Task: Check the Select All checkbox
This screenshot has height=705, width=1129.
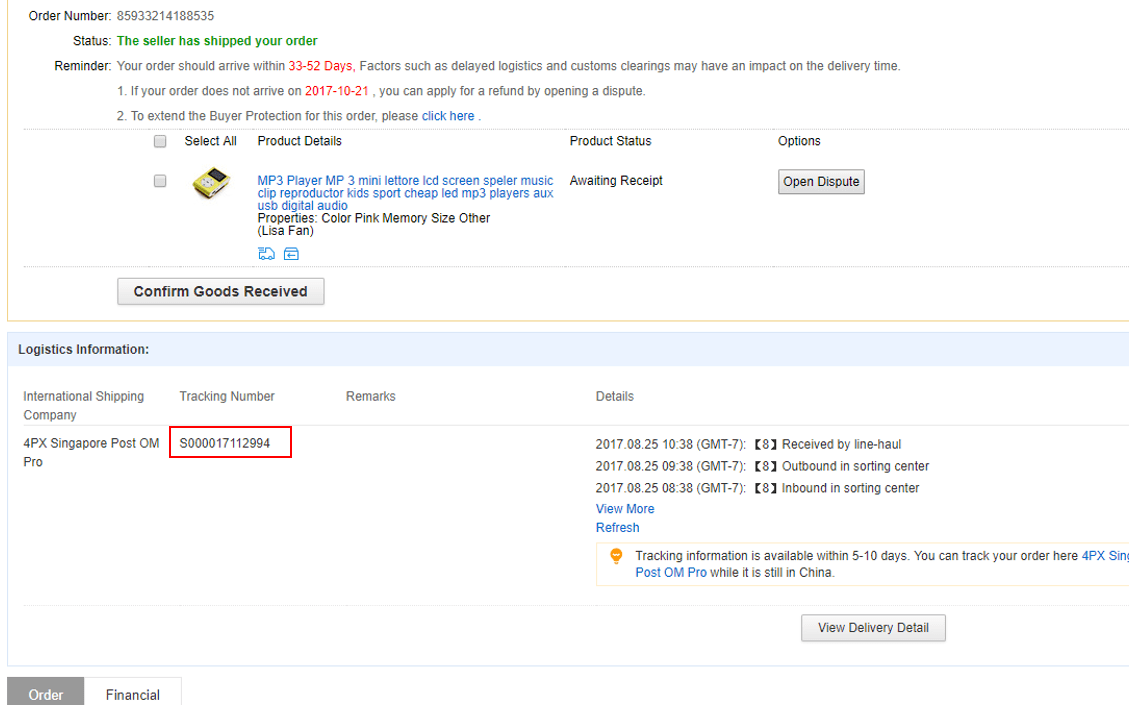Action: coord(160,142)
